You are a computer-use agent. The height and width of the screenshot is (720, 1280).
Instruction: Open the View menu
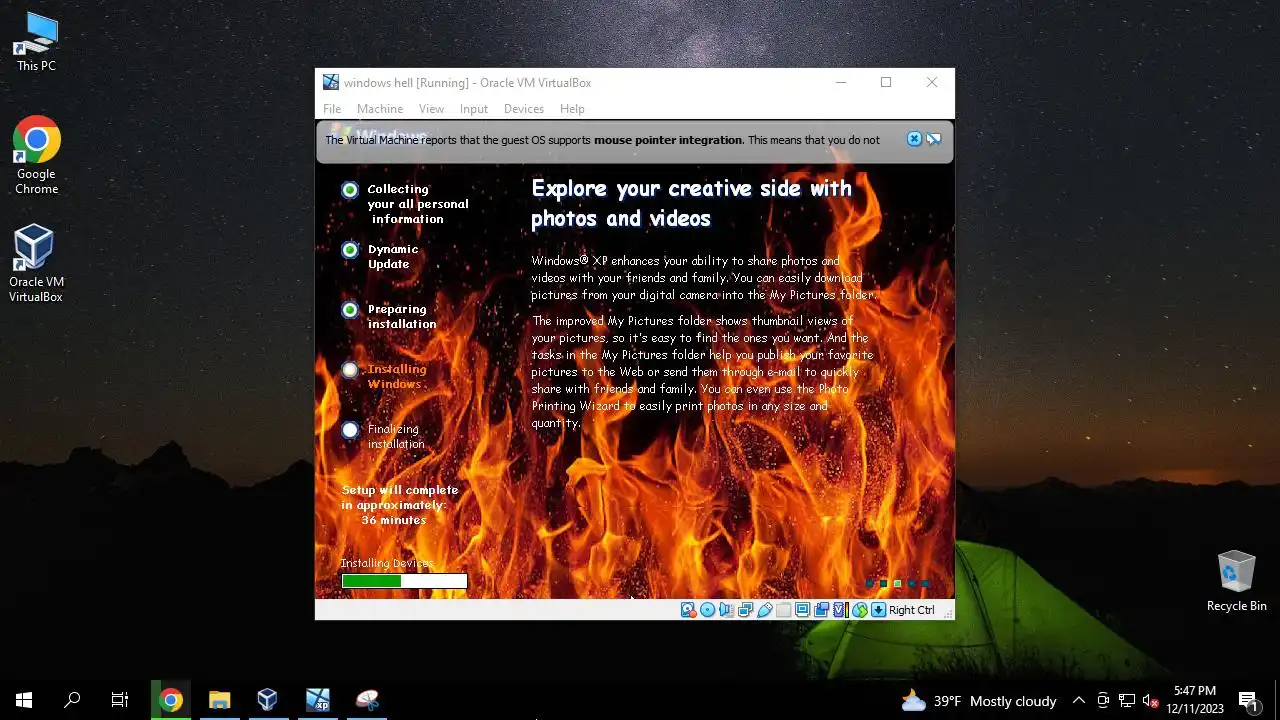[431, 109]
